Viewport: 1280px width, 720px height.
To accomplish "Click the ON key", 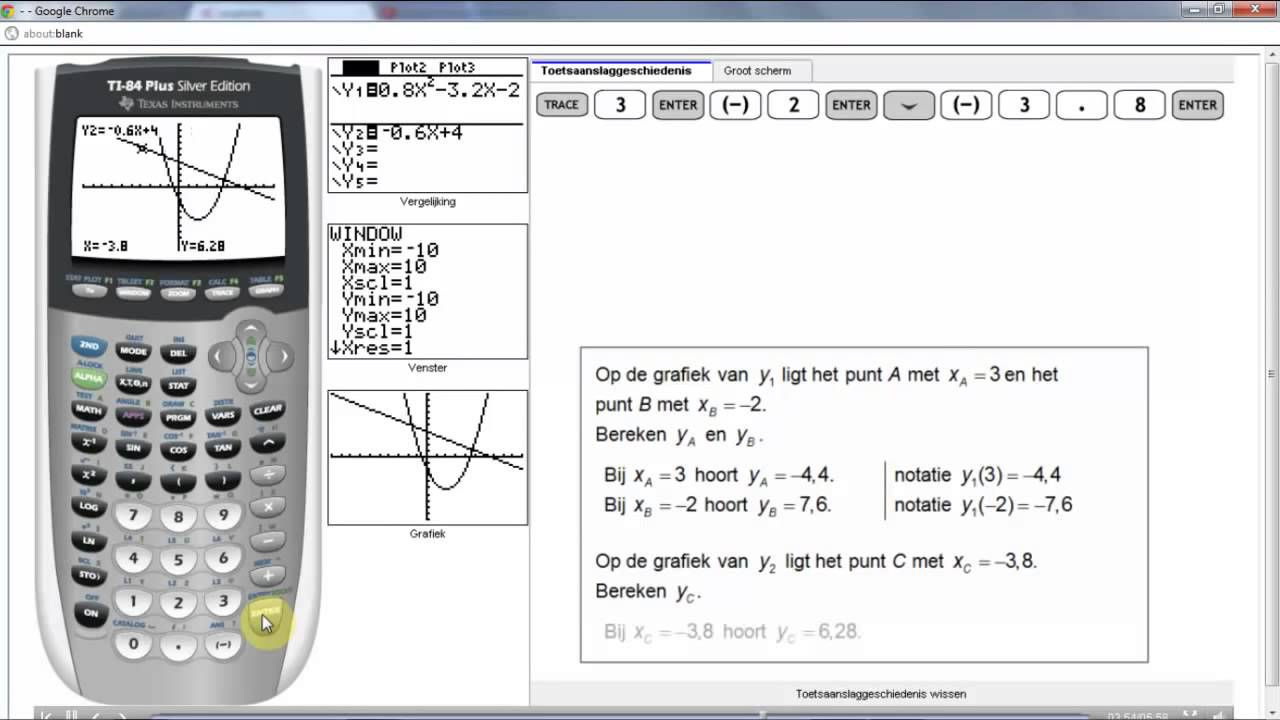I will (x=90, y=614).
